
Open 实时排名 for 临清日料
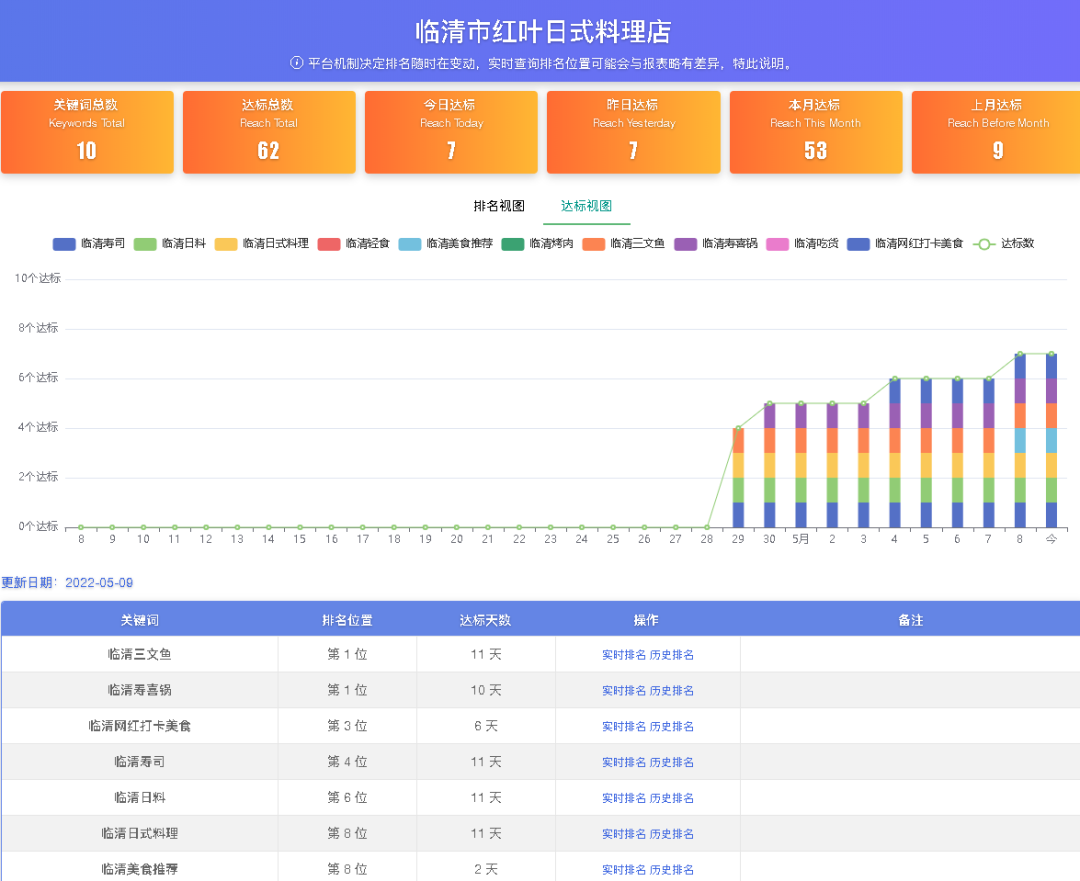coord(624,798)
